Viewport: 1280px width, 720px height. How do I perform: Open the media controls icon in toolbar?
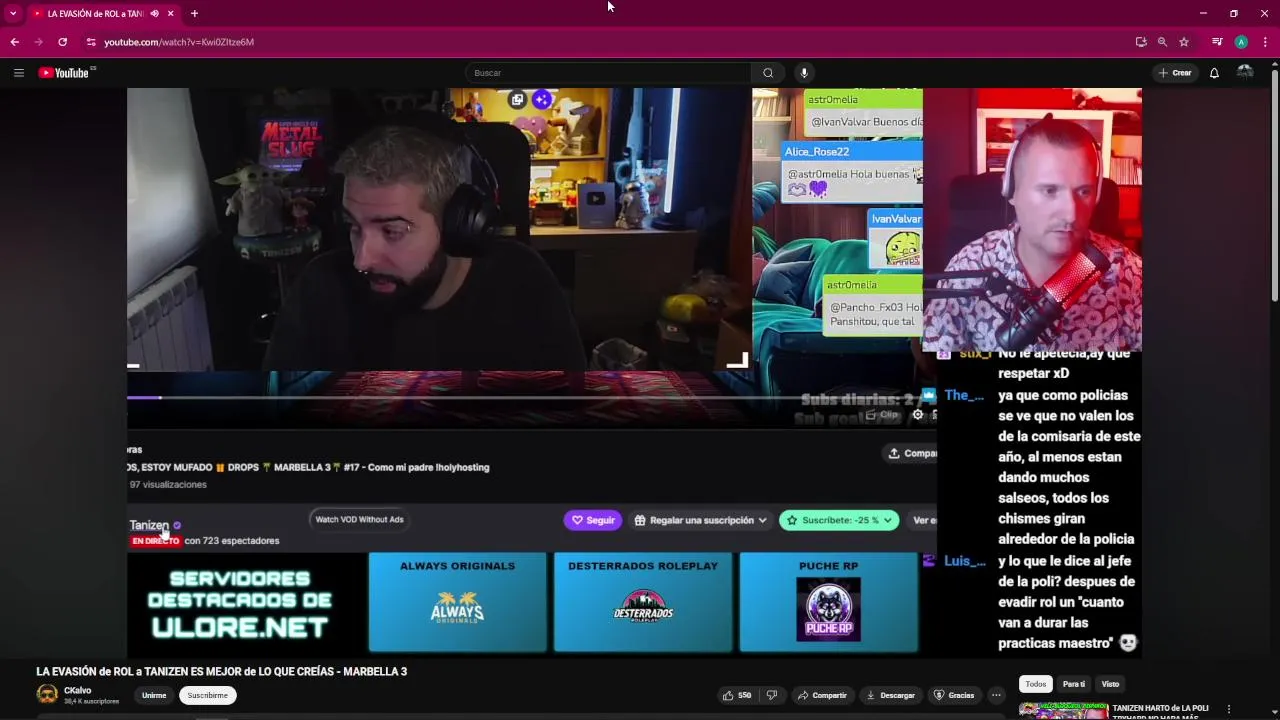1217,42
